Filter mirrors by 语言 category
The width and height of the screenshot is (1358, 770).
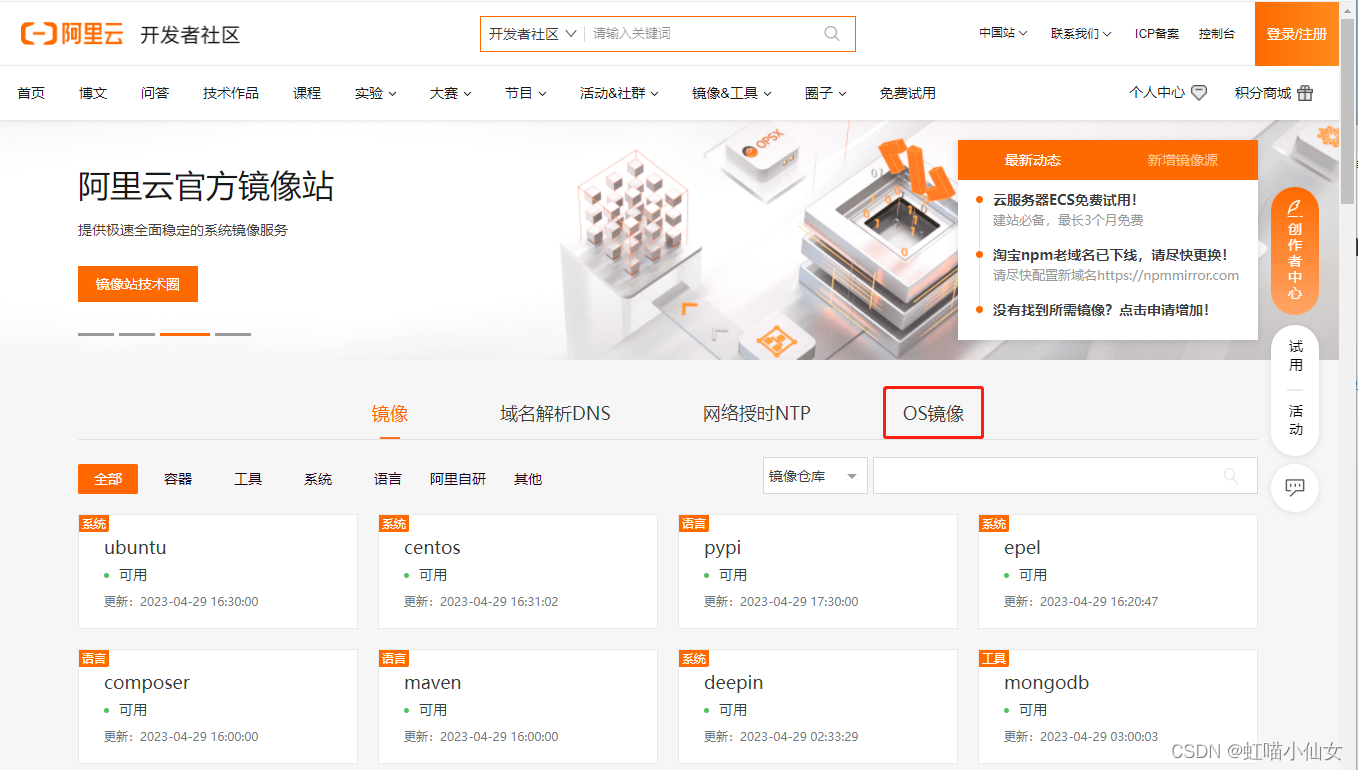point(388,479)
